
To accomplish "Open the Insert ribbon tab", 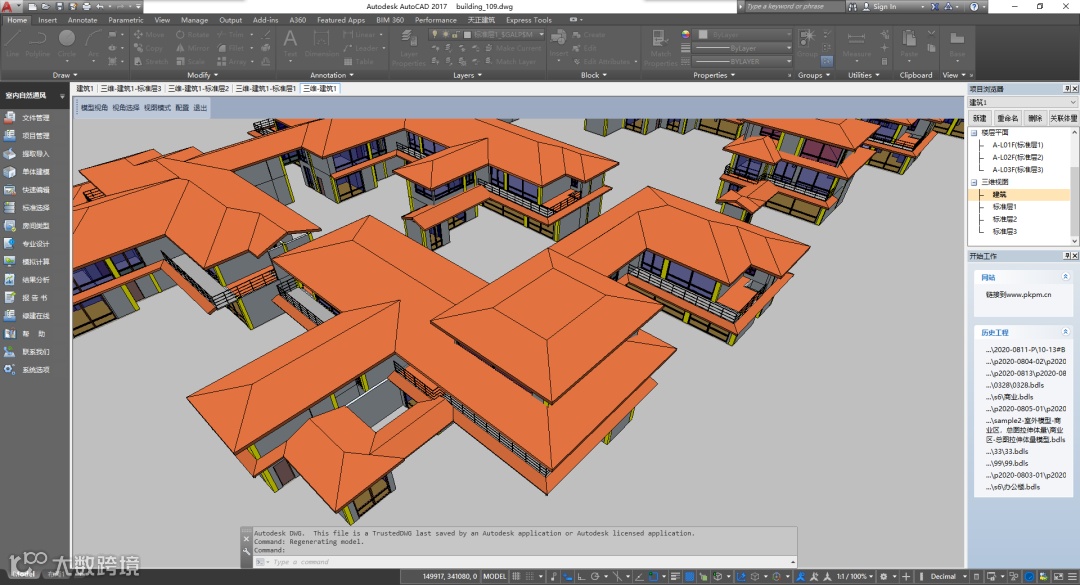I will pyautogui.click(x=48, y=20).
